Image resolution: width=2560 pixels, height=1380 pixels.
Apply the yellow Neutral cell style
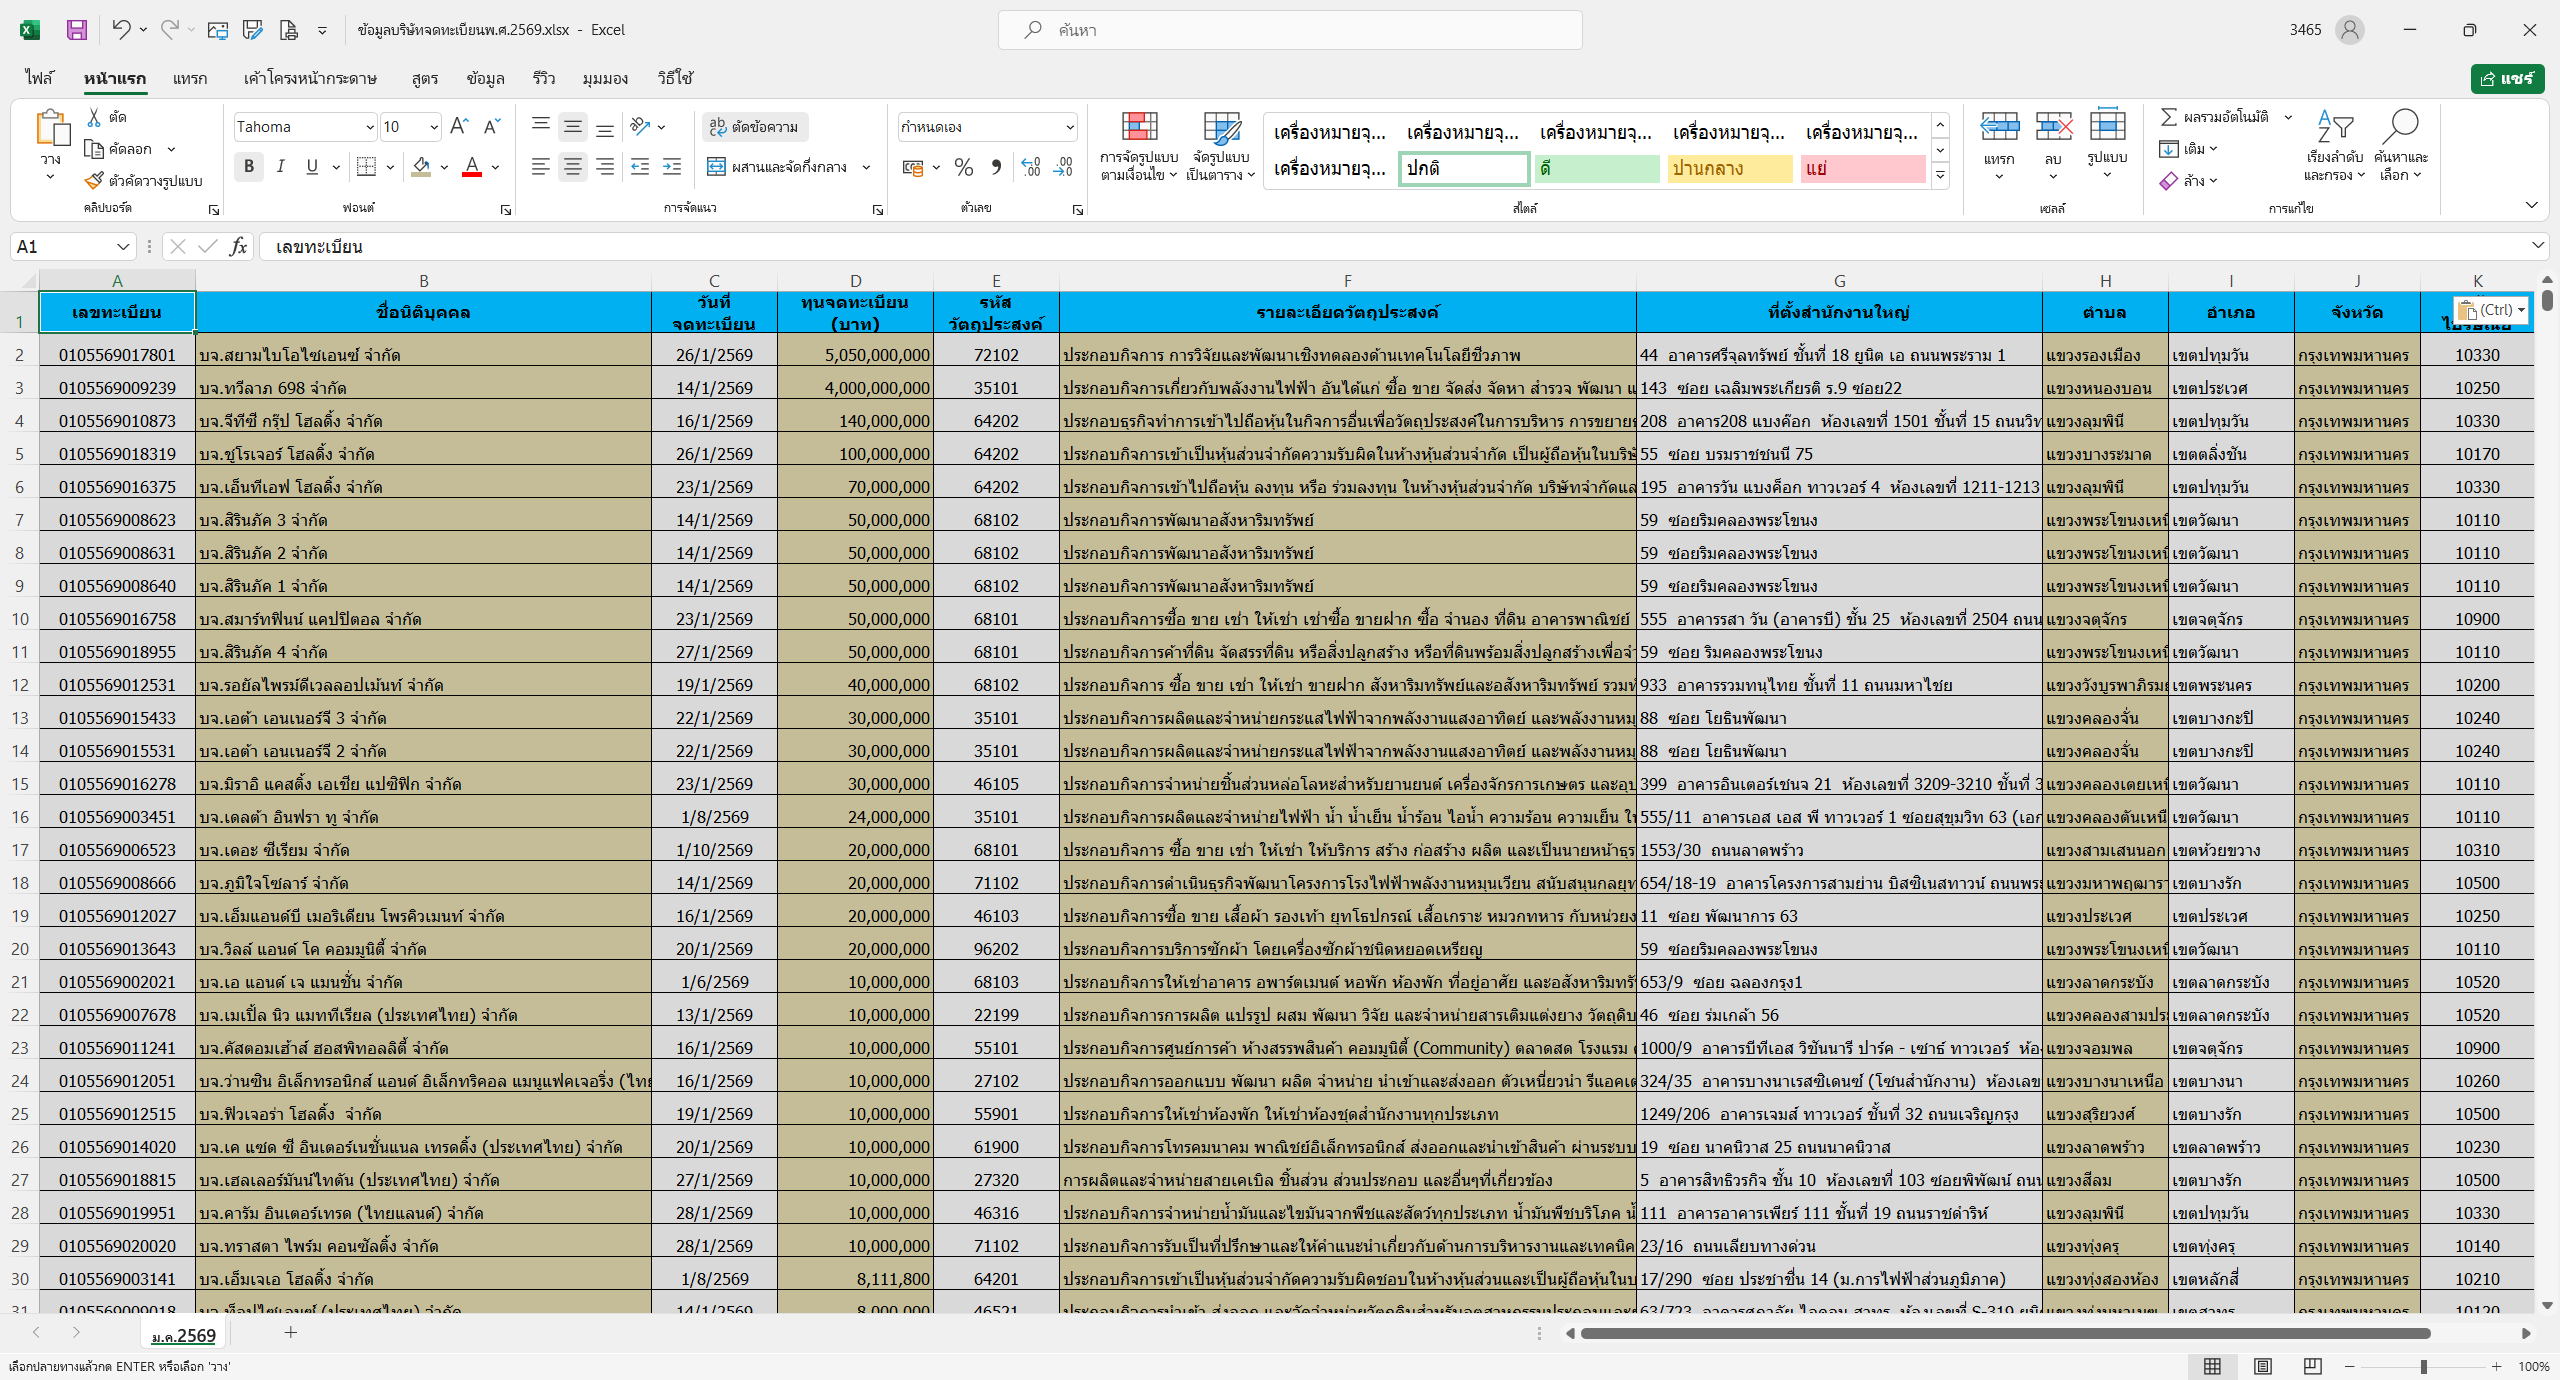click(x=1729, y=169)
